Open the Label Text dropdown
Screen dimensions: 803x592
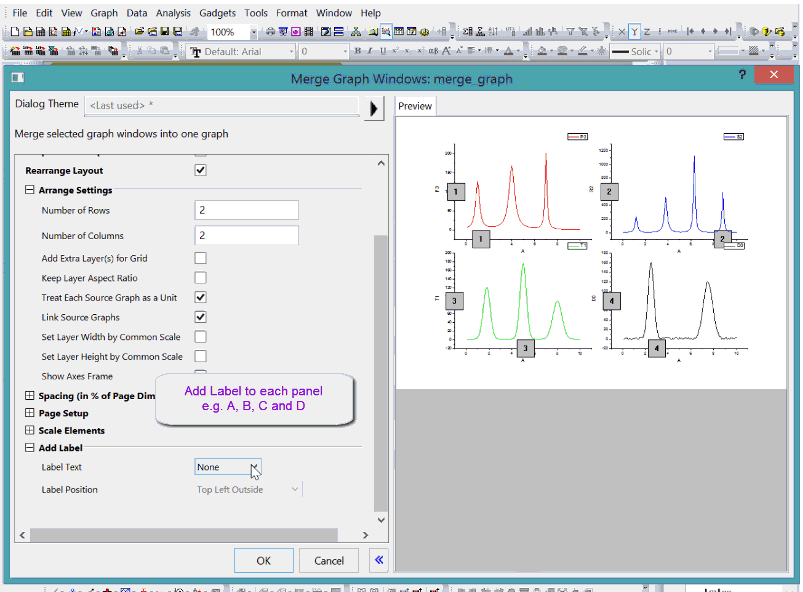coord(228,467)
